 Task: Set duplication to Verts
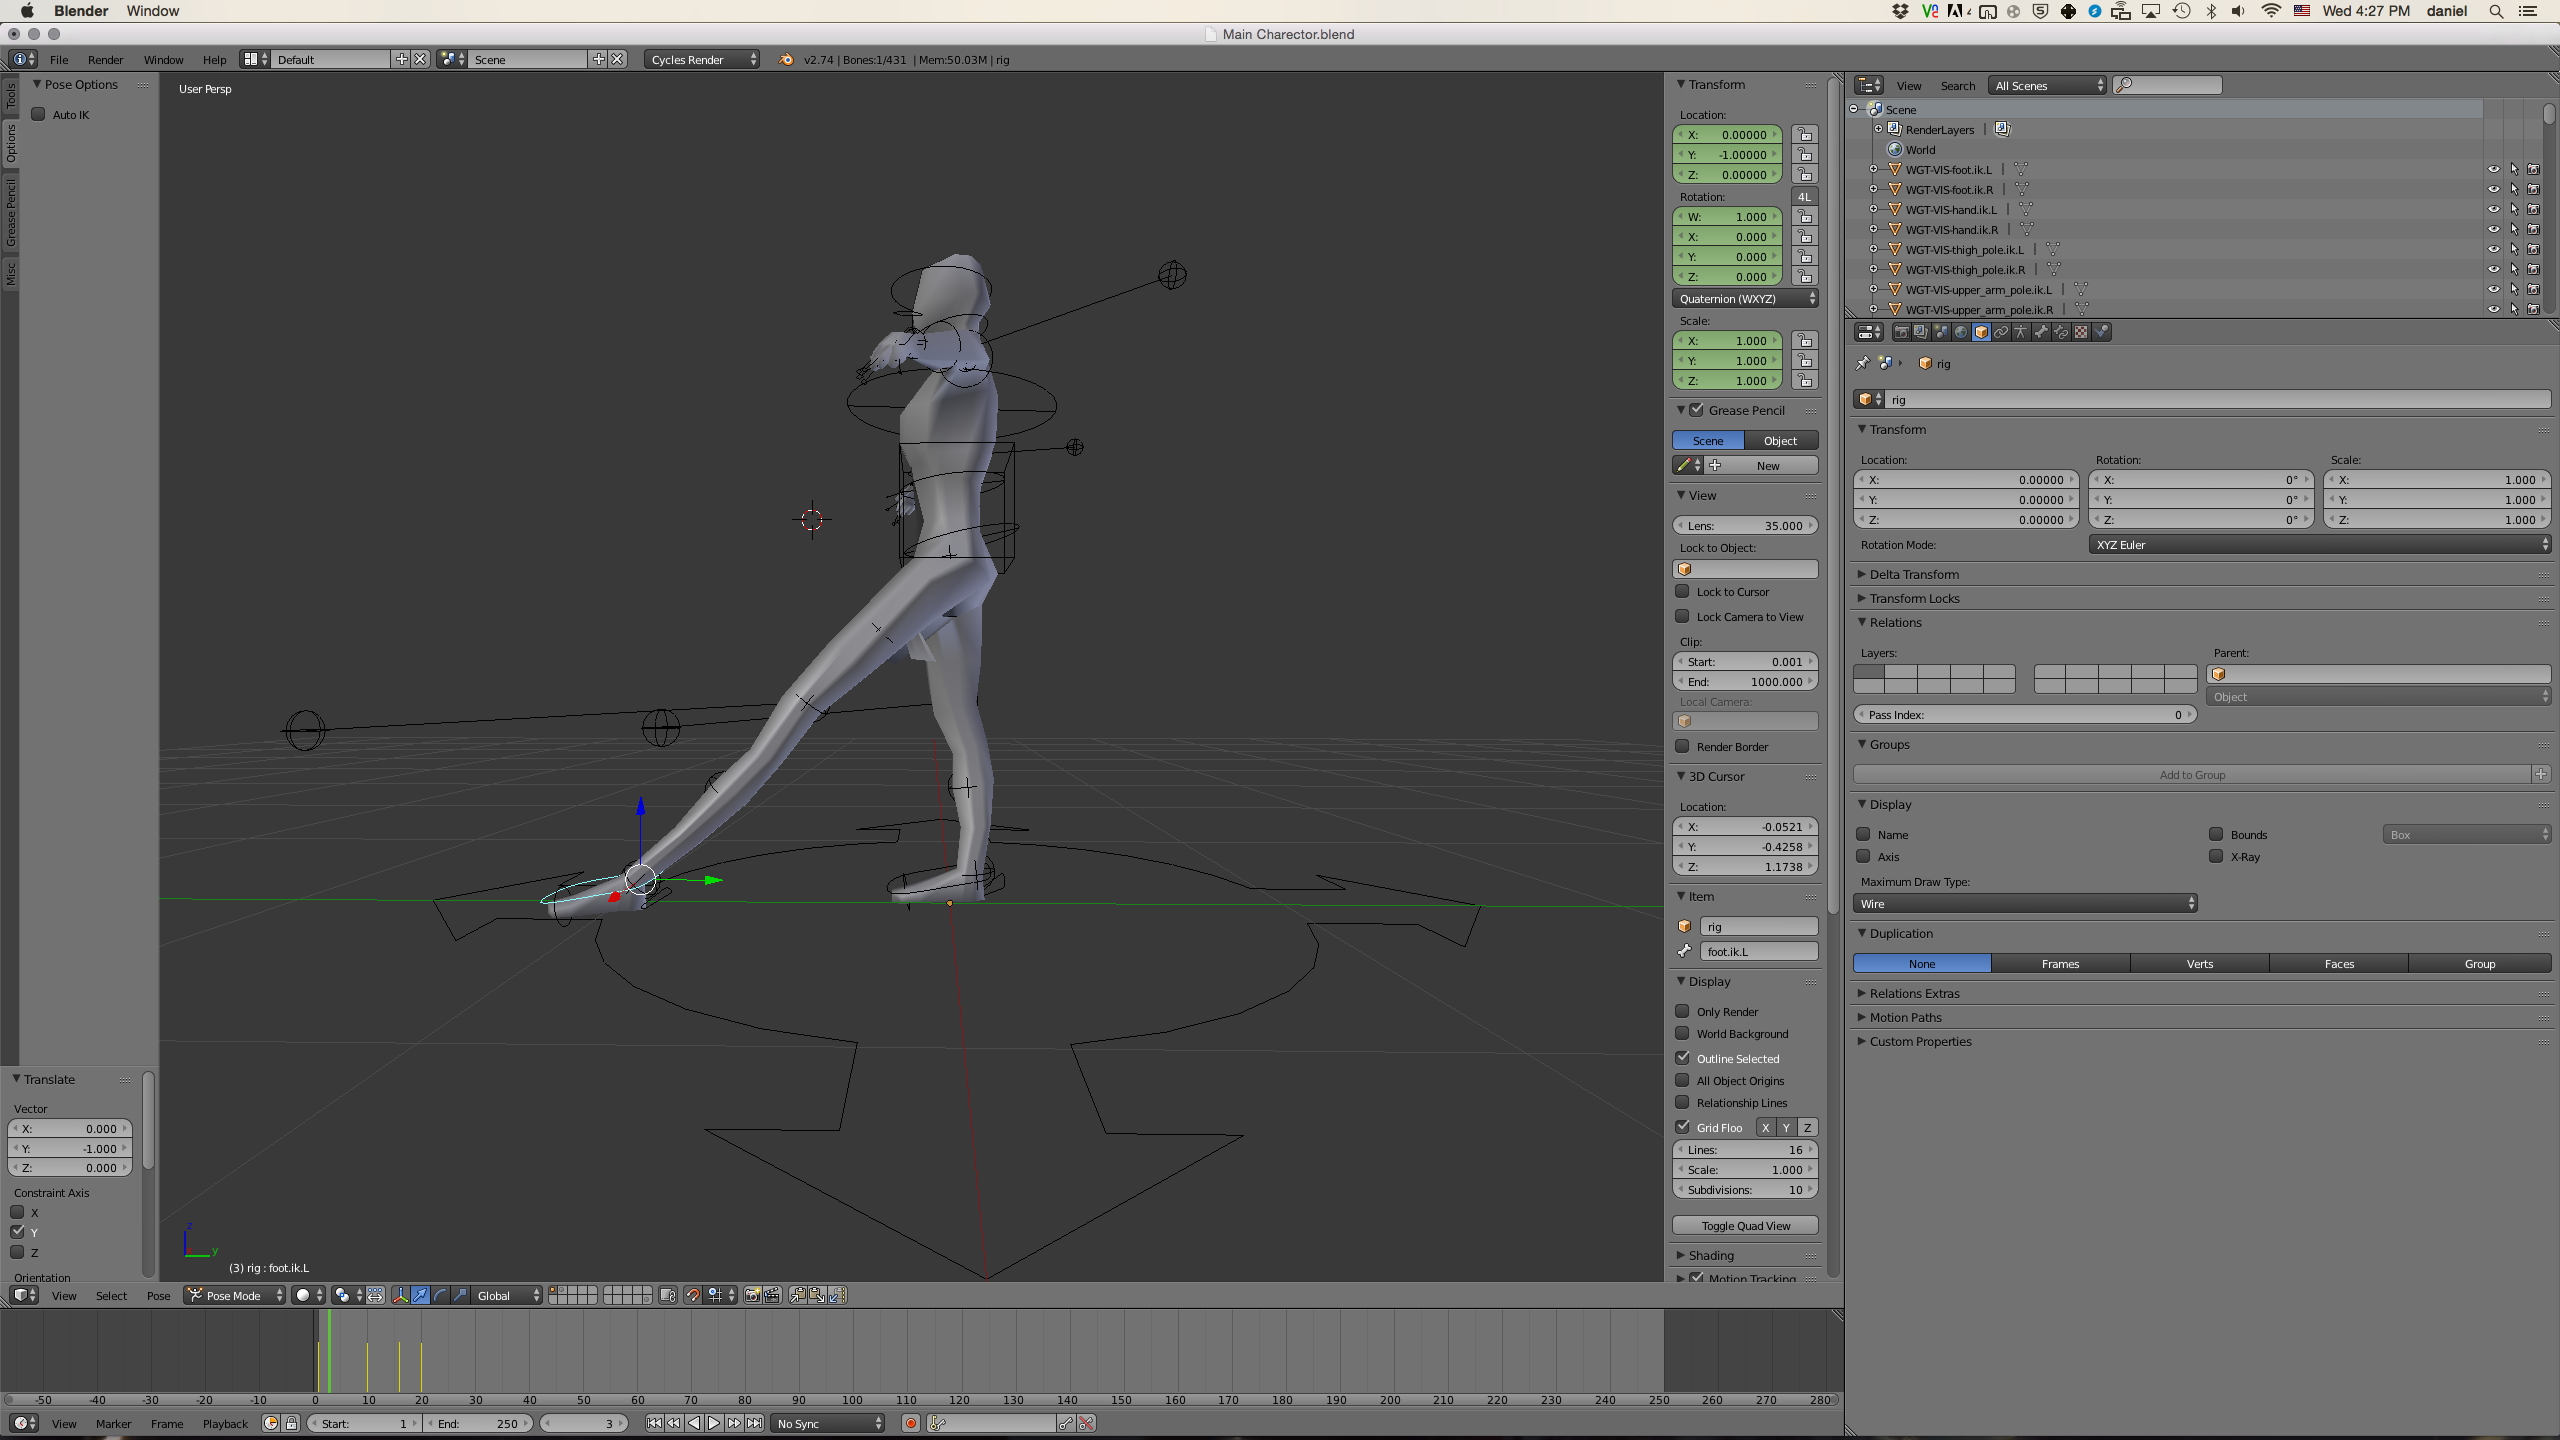(2200, 963)
